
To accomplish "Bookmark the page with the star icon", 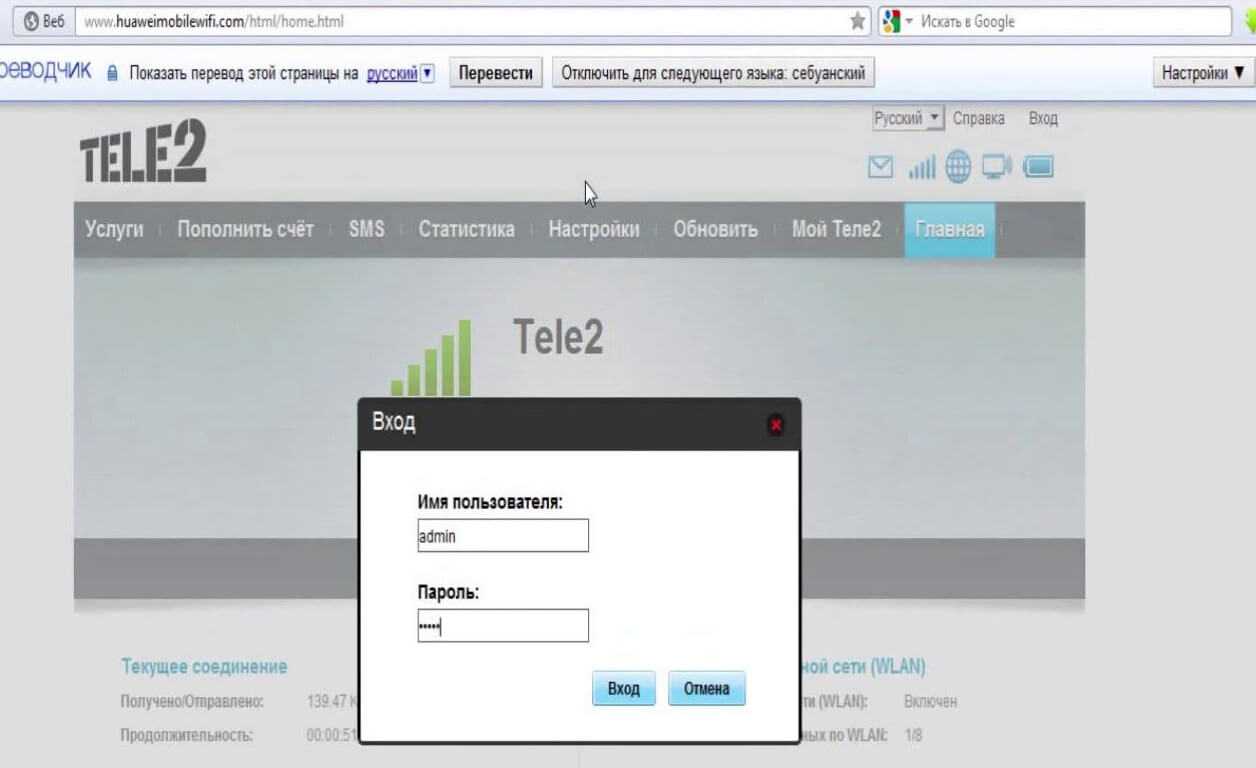I will [x=857, y=21].
